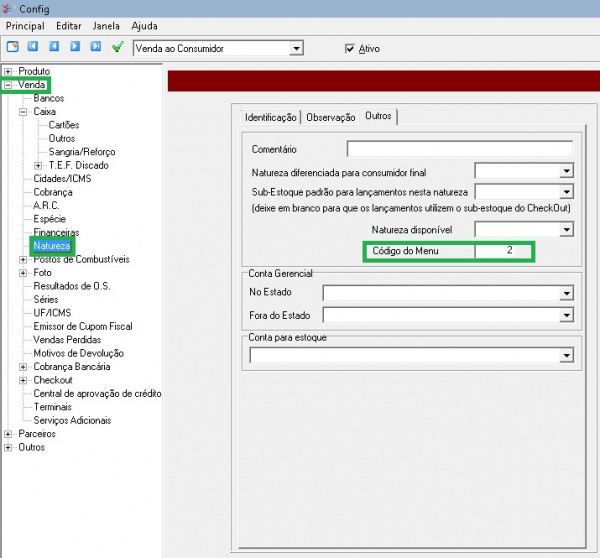Expand the Parceiros tree node
Screen dimensions: 600x558
pos(8,434)
